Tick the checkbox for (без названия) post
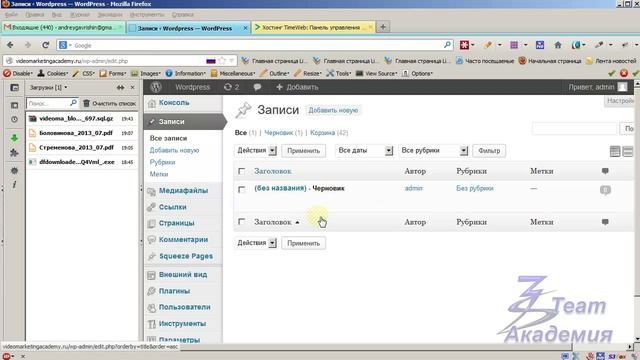640x360 pixels. click(242, 189)
